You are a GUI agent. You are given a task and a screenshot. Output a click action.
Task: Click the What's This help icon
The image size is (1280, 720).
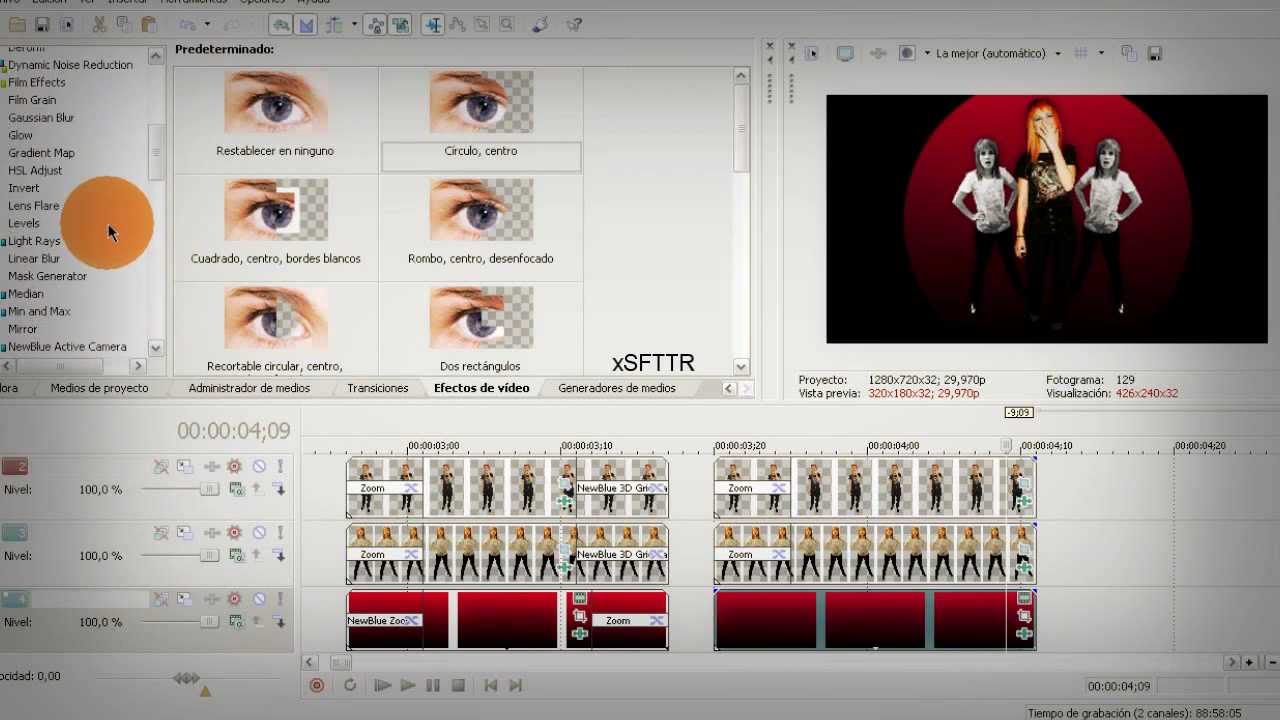coord(574,24)
